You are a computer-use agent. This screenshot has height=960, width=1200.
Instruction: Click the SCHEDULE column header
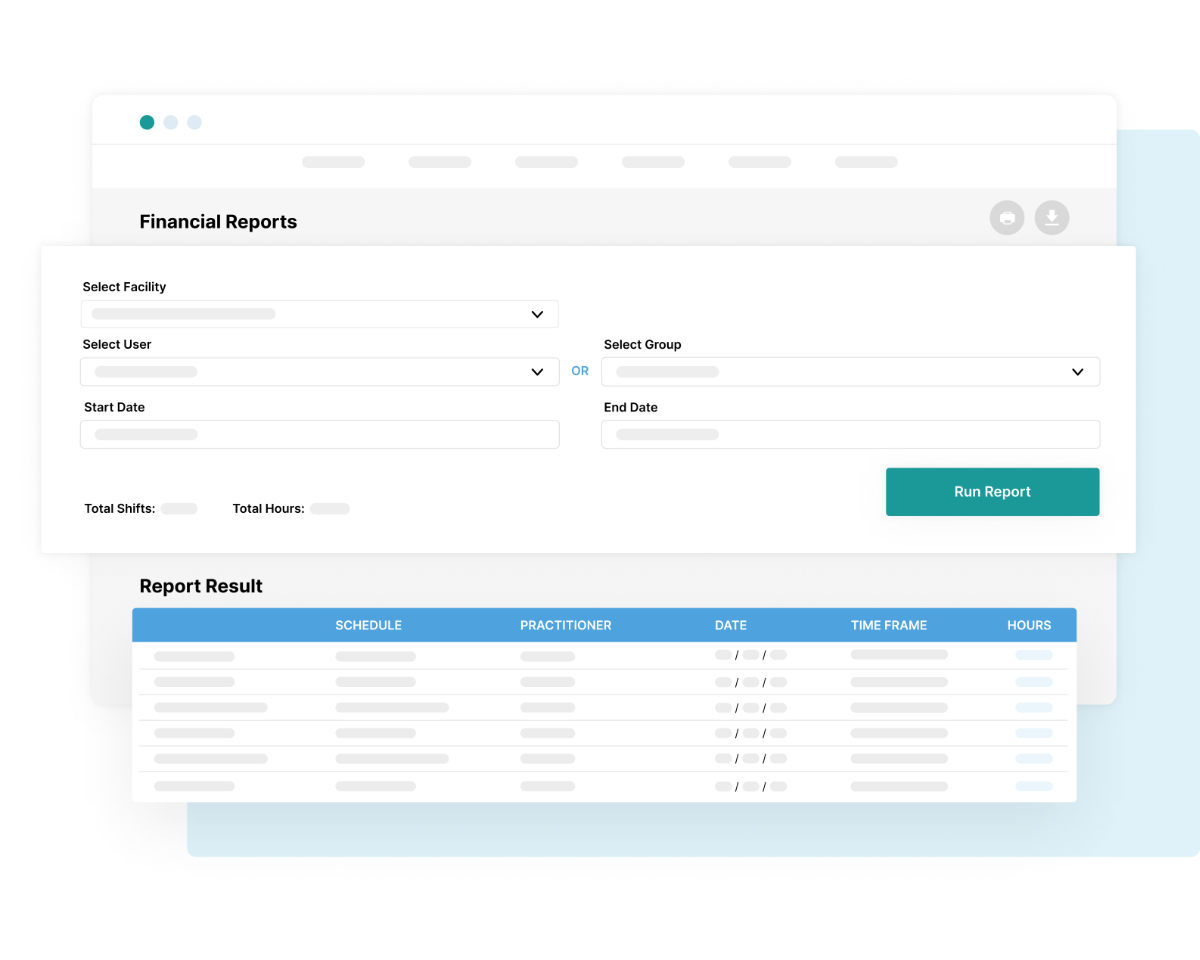[368, 625]
